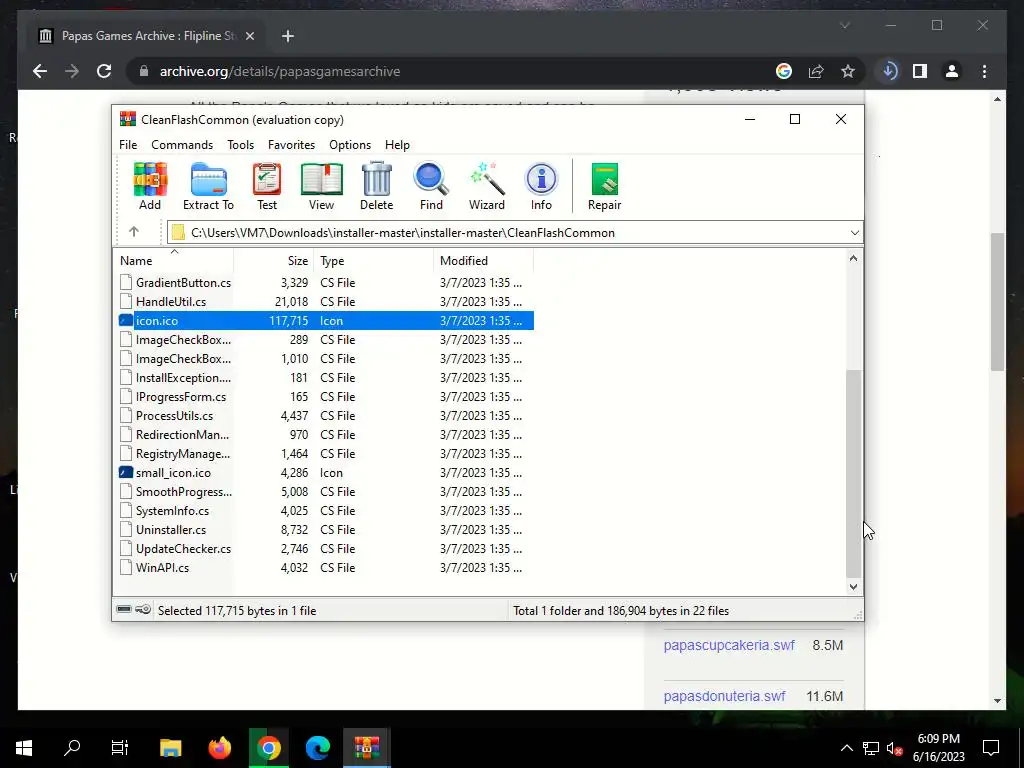The height and width of the screenshot is (768, 1024).
Task: Click the WinRAR file list scroll down arrow
Action: [x=853, y=586]
